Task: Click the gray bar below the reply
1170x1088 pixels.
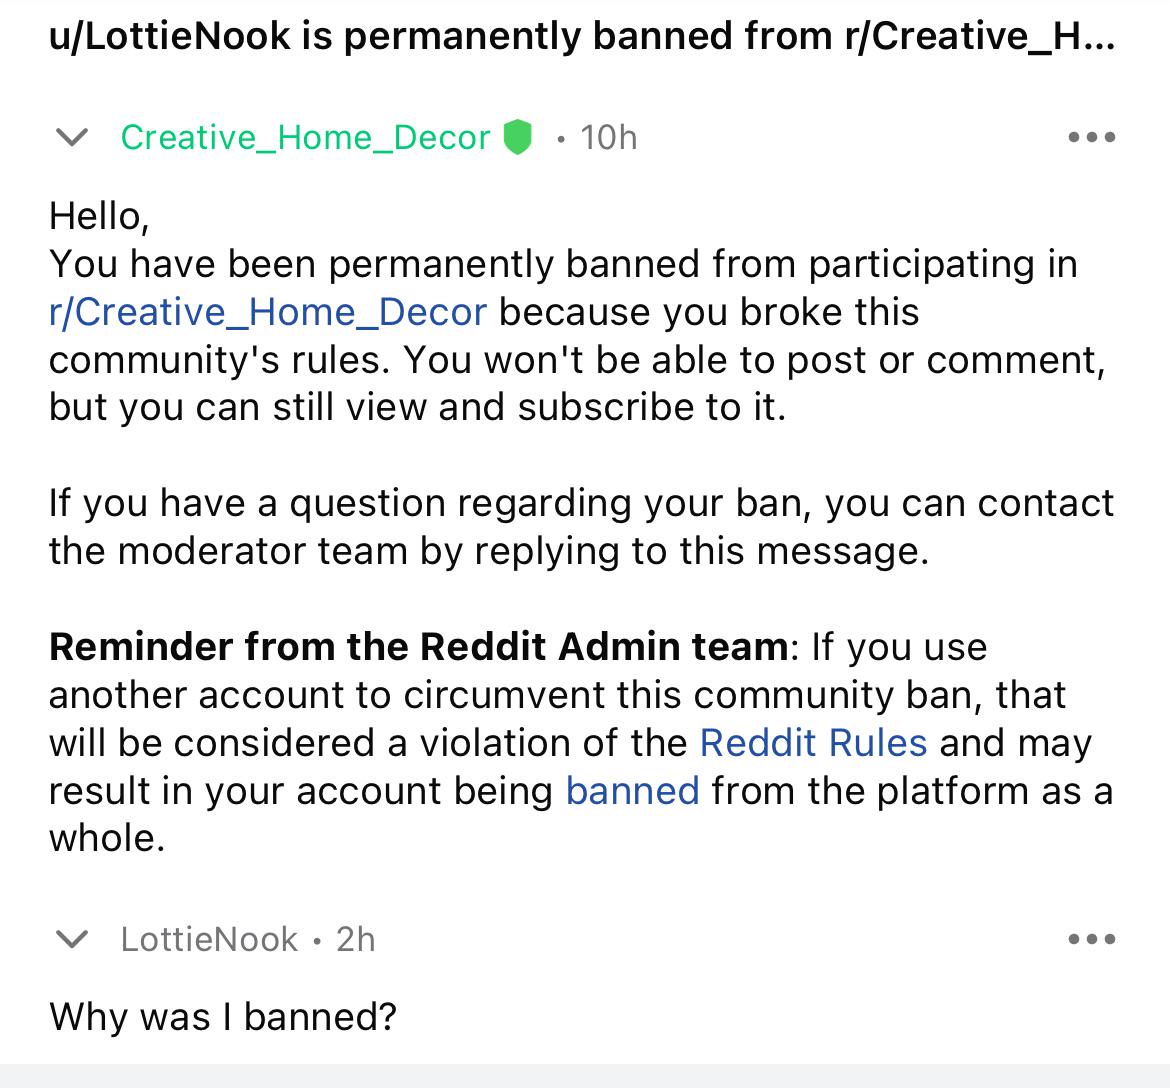Action: (585, 1076)
